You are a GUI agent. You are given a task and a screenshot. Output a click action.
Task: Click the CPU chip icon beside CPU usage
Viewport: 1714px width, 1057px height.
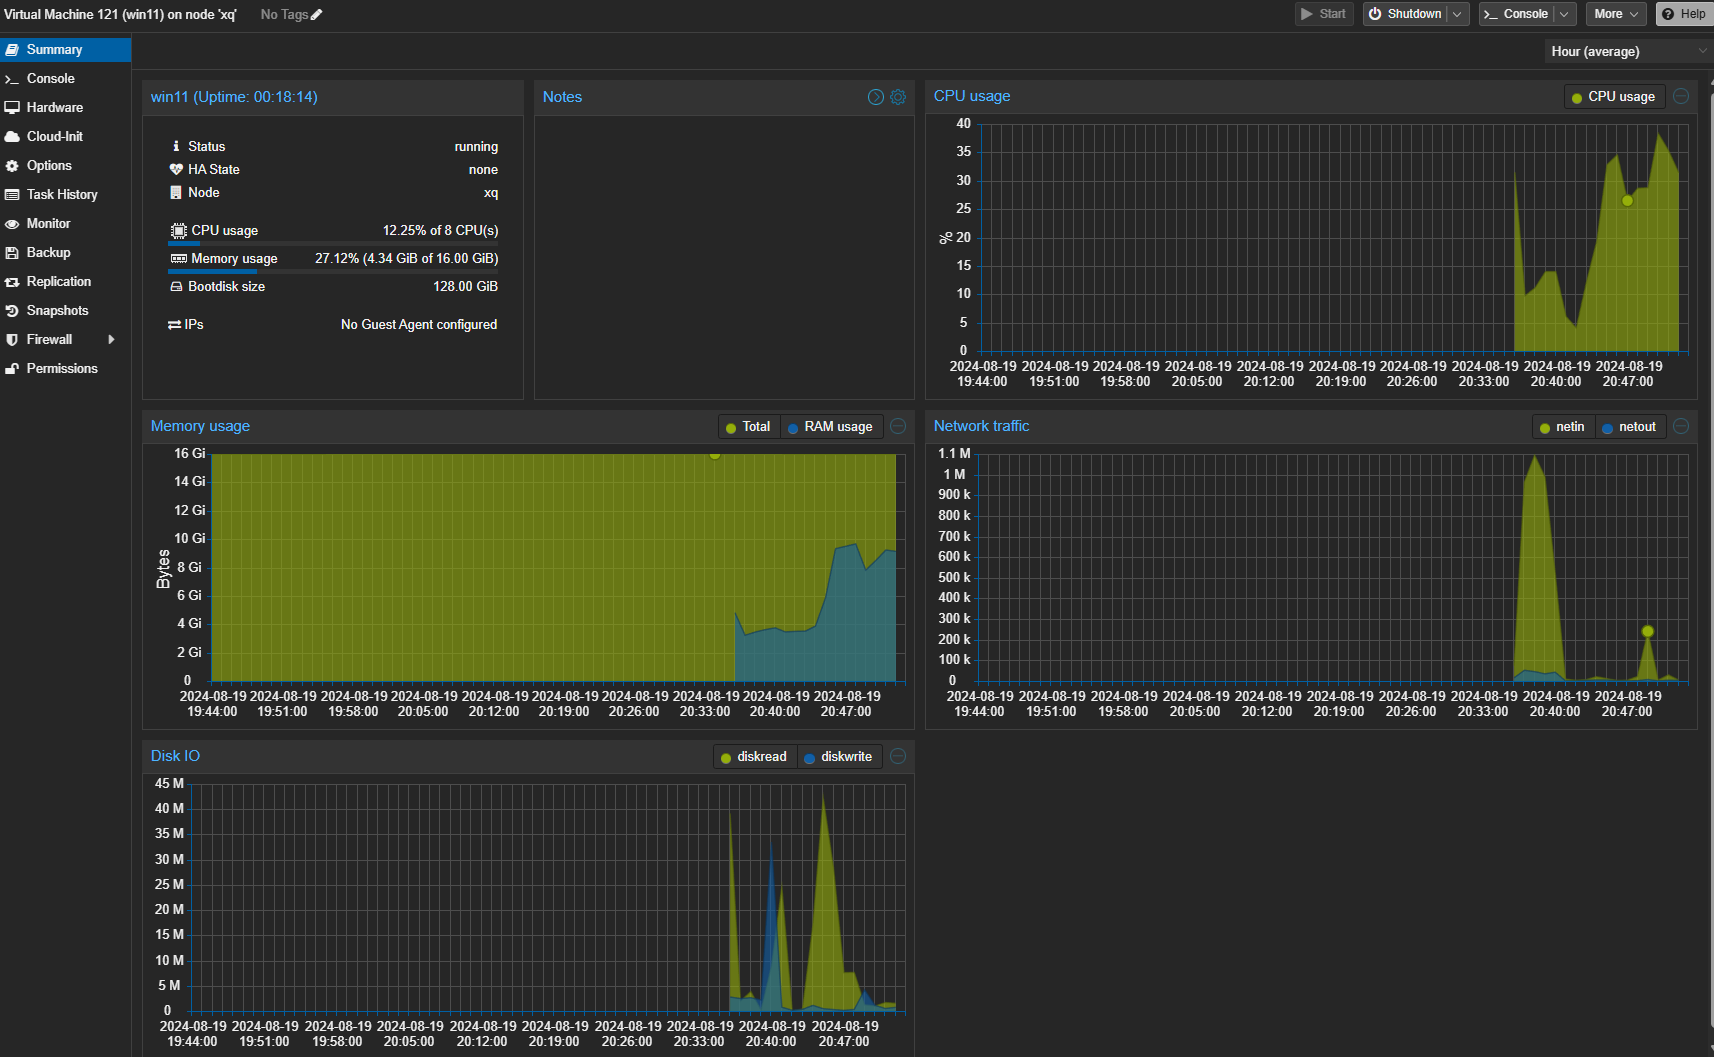tap(178, 230)
